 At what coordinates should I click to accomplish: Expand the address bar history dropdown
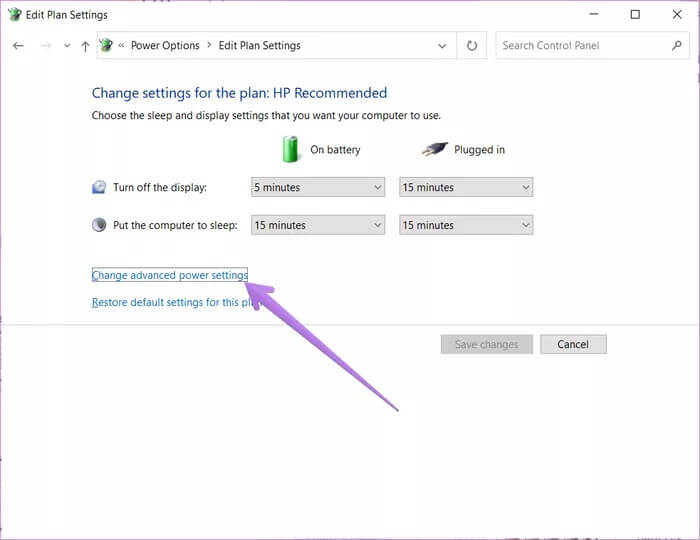(x=442, y=46)
